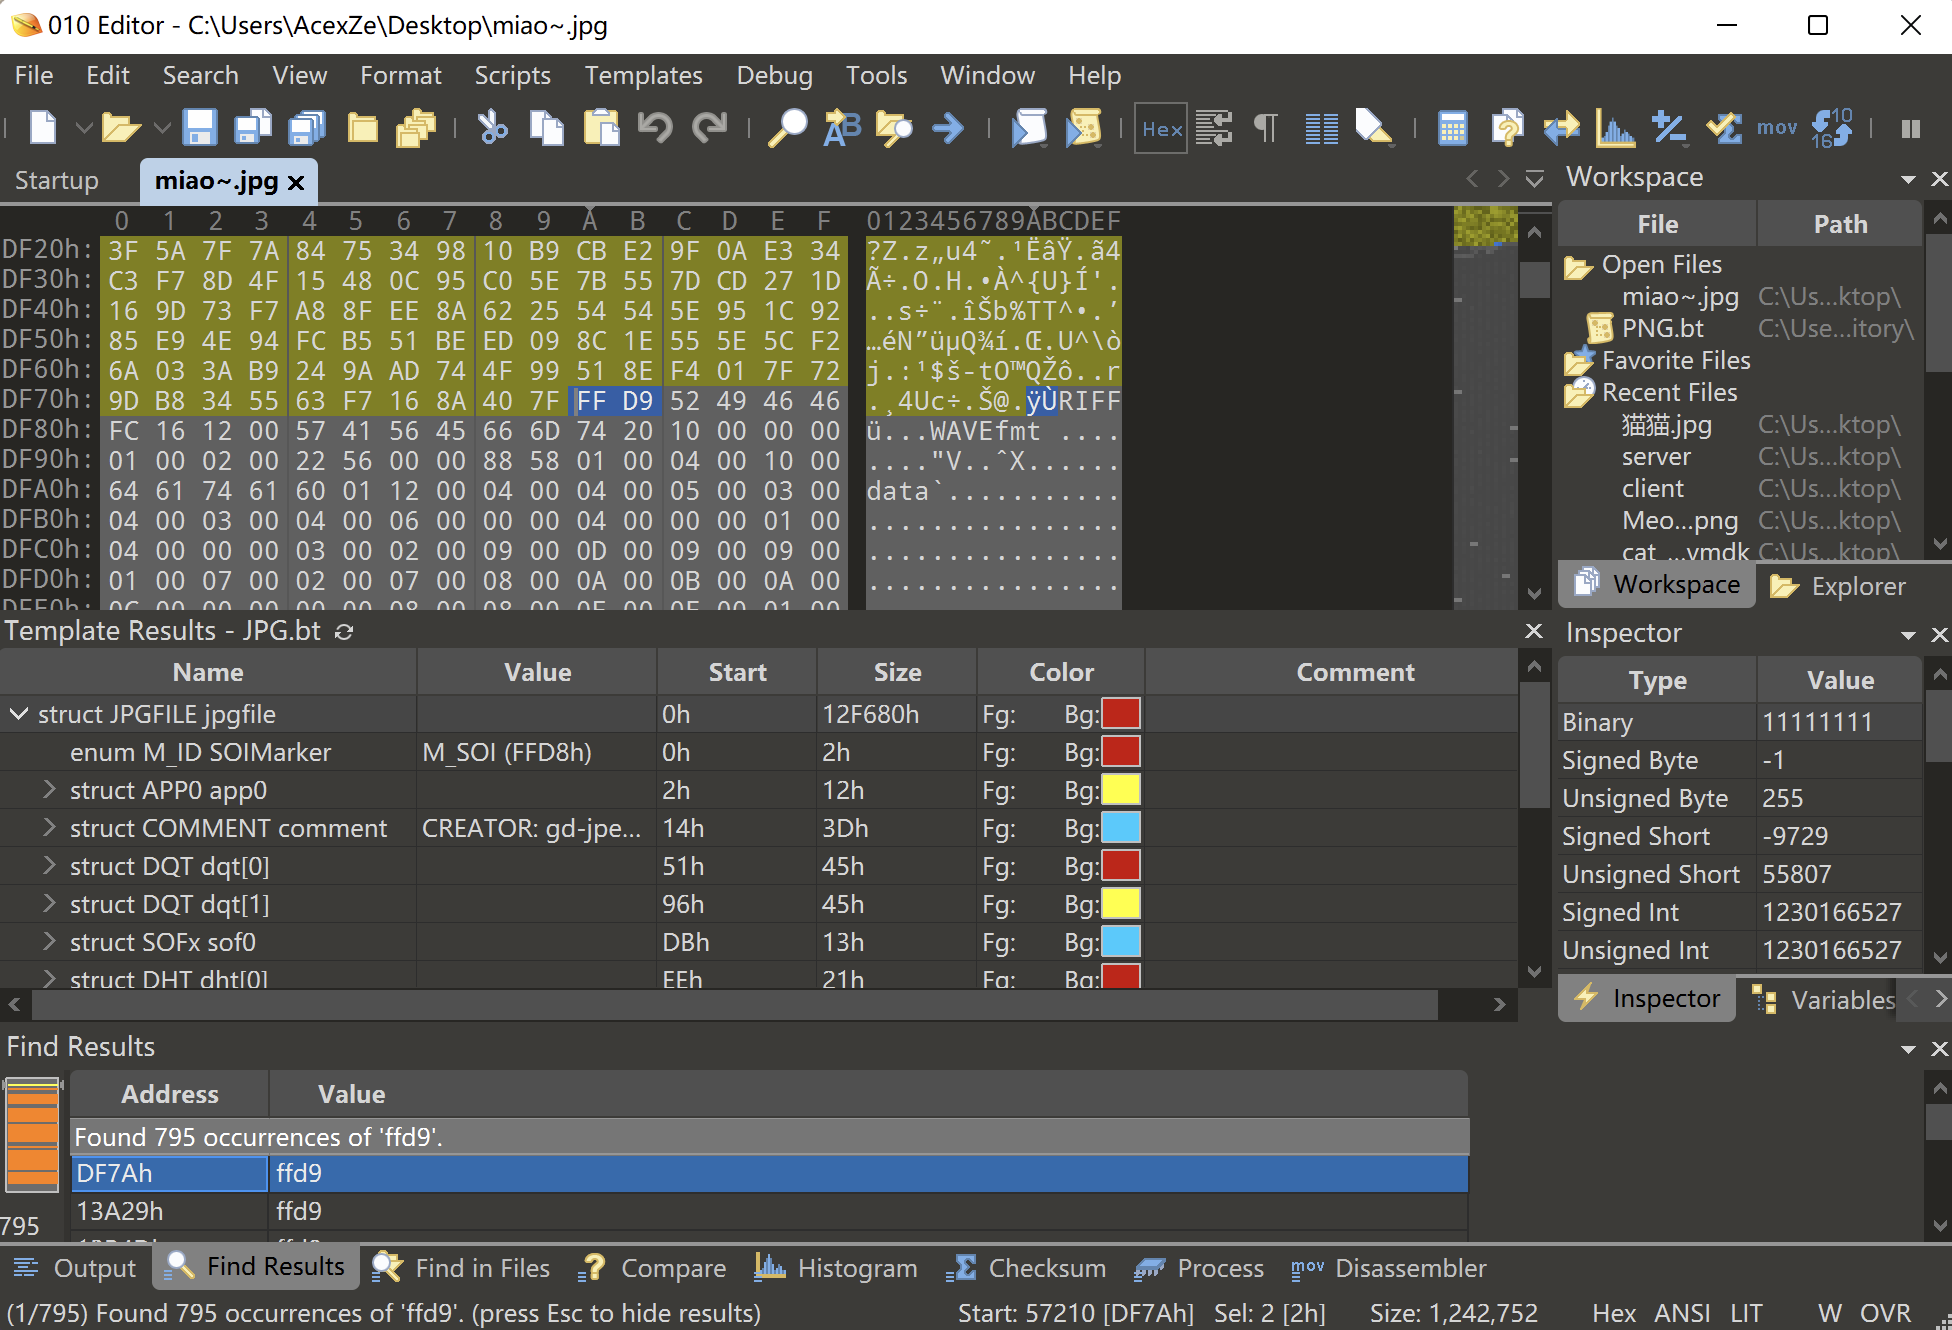Click the Open File folder icon
The width and height of the screenshot is (1952, 1330).
[121, 128]
